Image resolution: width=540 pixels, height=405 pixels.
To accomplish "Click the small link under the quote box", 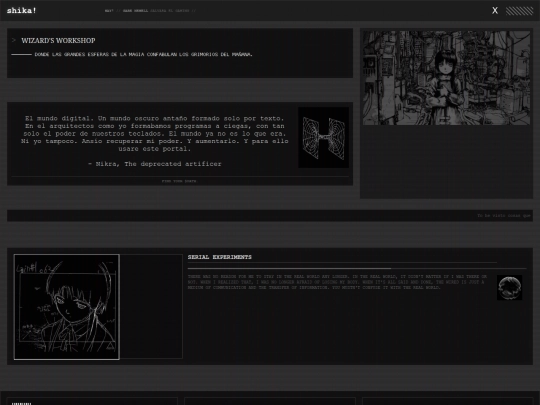I will click(x=179, y=181).
